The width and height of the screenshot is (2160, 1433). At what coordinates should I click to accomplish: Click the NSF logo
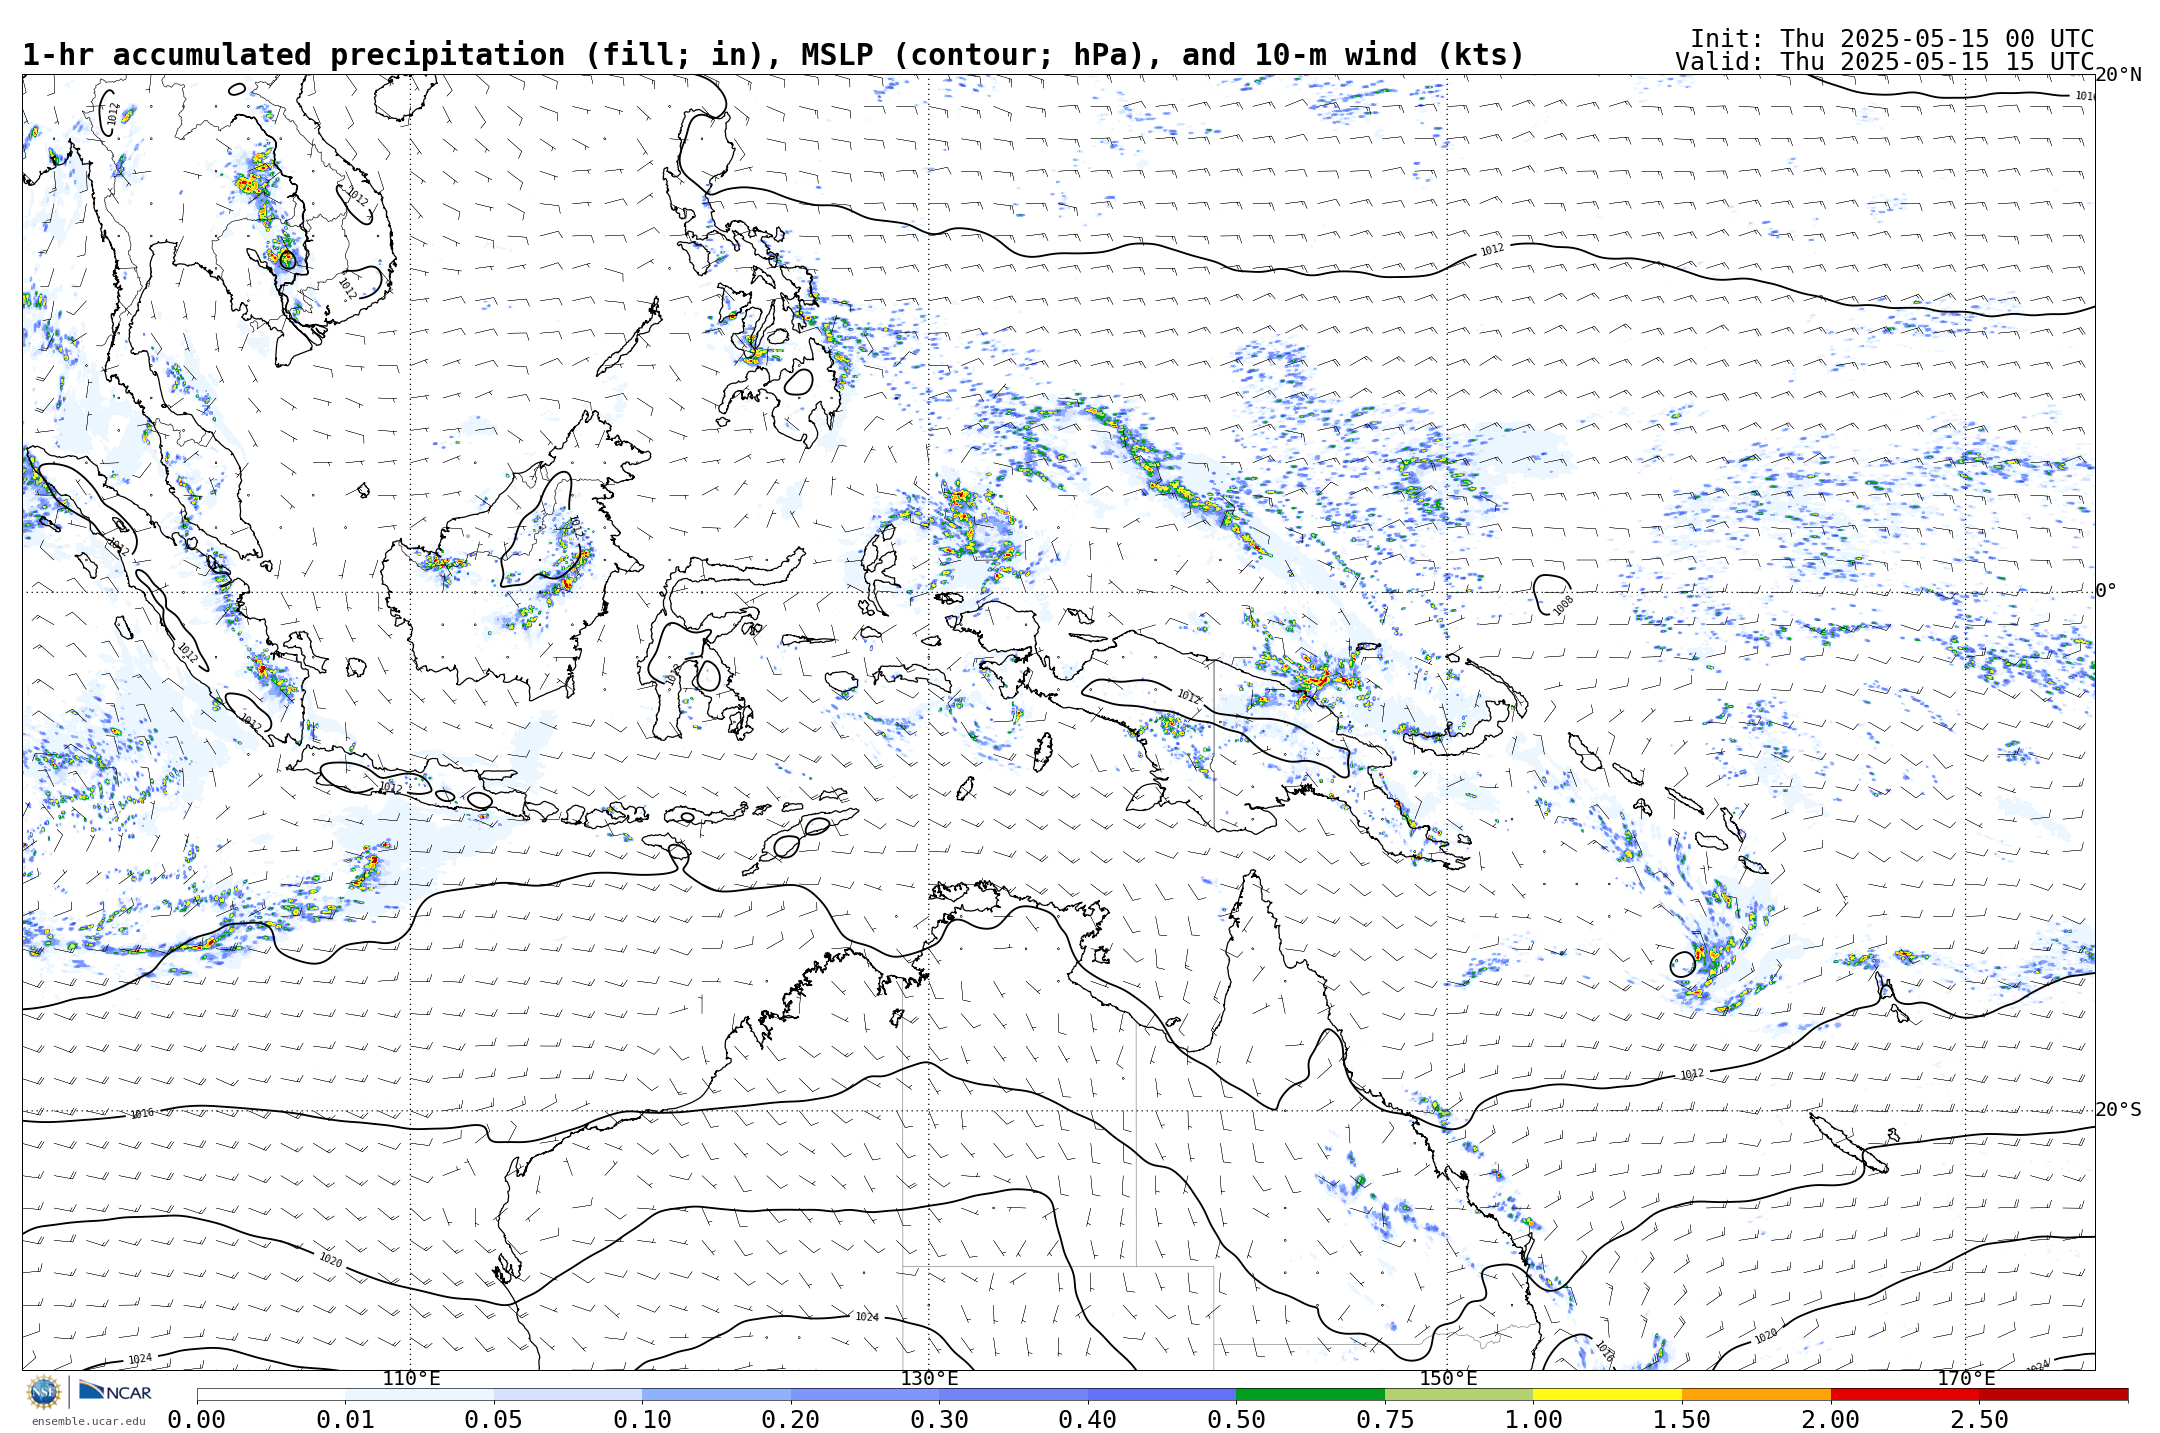click(x=44, y=1391)
